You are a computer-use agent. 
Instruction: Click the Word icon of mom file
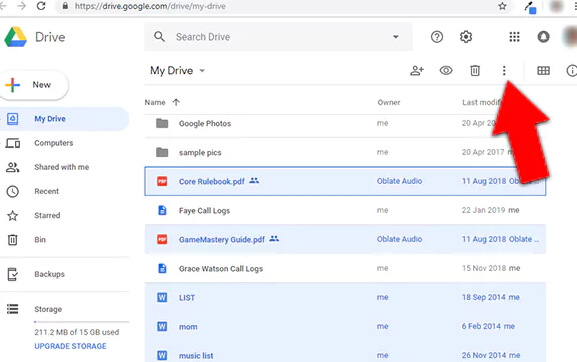click(x=162, y=326)
